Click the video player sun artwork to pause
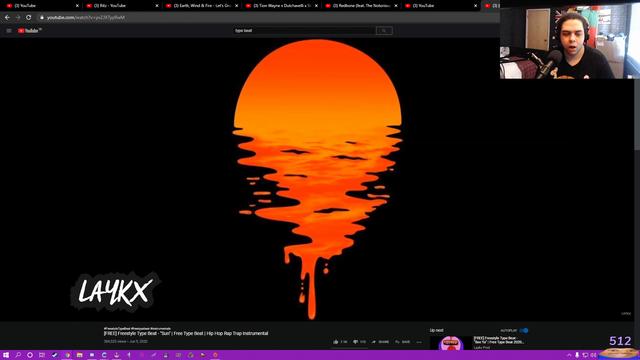Screen dimensions: 640x360 [317, 180]
